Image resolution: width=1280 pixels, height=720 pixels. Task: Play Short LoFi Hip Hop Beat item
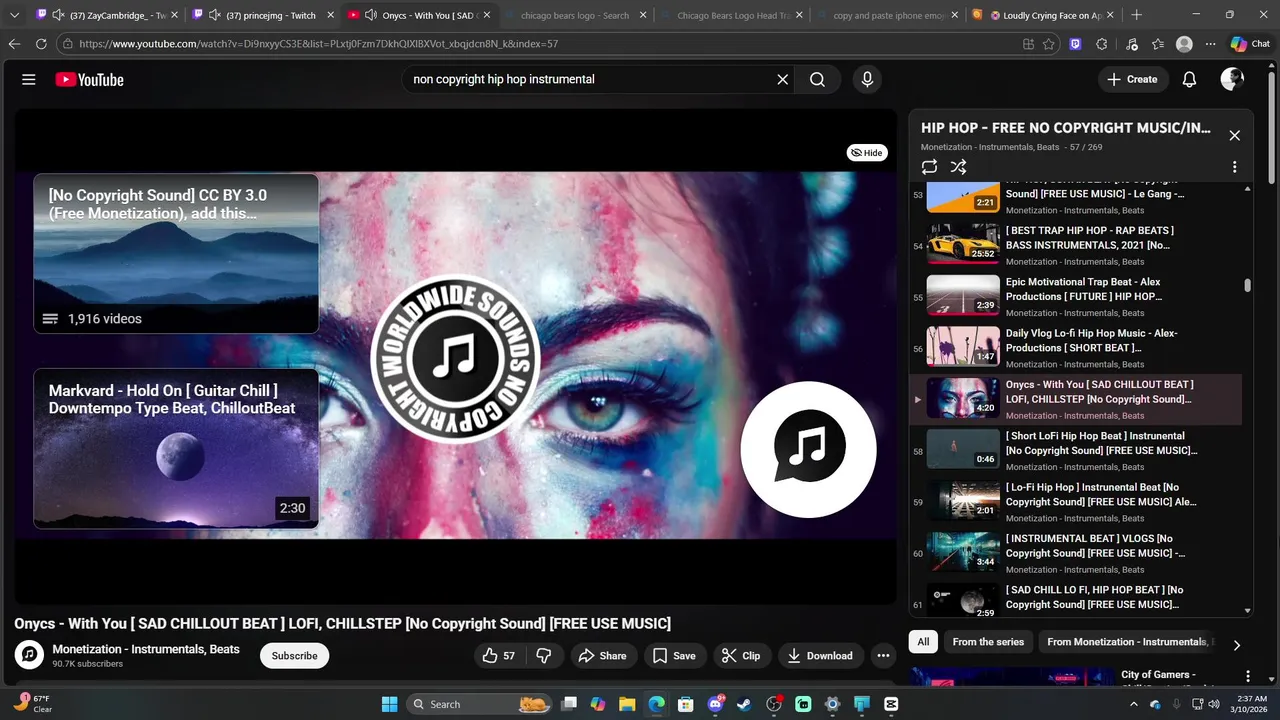click(1075, 450)
